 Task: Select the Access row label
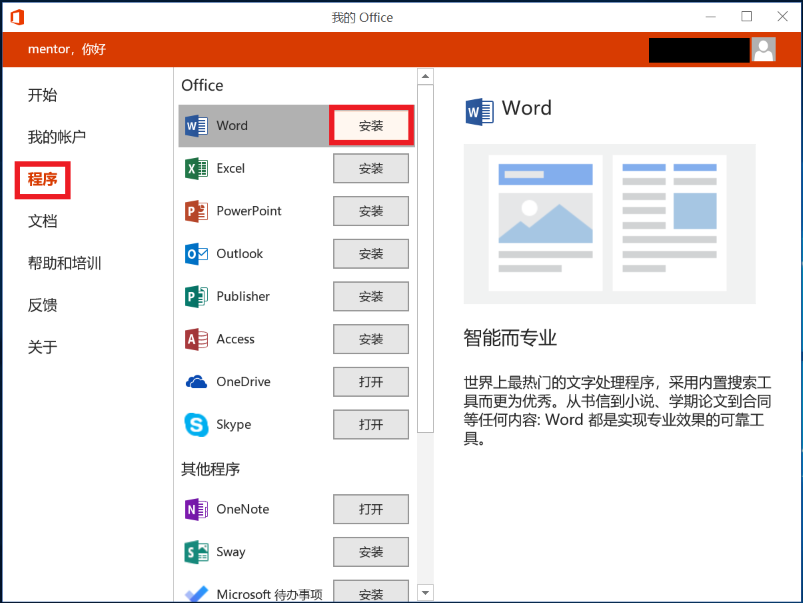(x=235, y=339)
